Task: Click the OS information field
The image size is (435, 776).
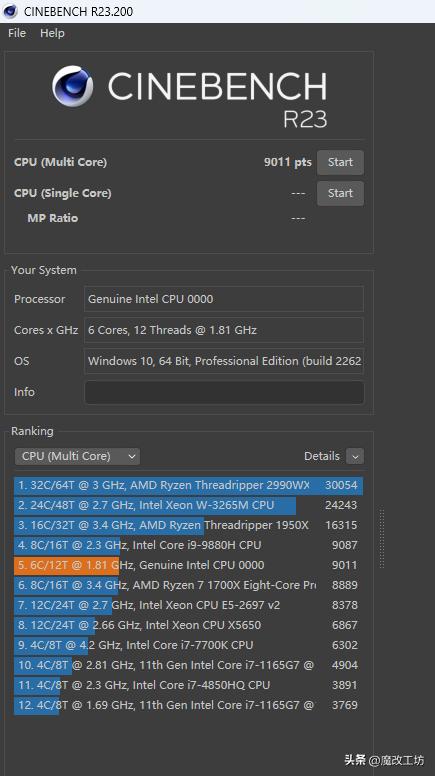Action: click(224, 361)
